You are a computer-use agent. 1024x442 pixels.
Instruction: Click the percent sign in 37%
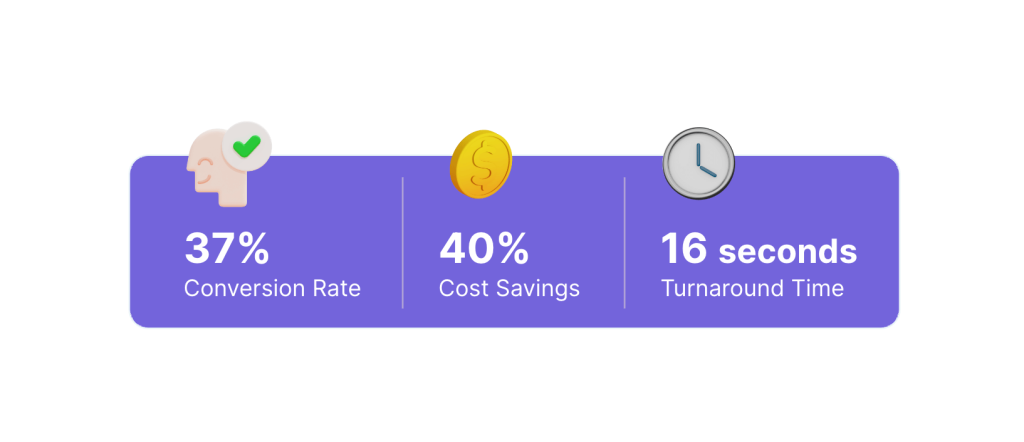coord(252,249)
